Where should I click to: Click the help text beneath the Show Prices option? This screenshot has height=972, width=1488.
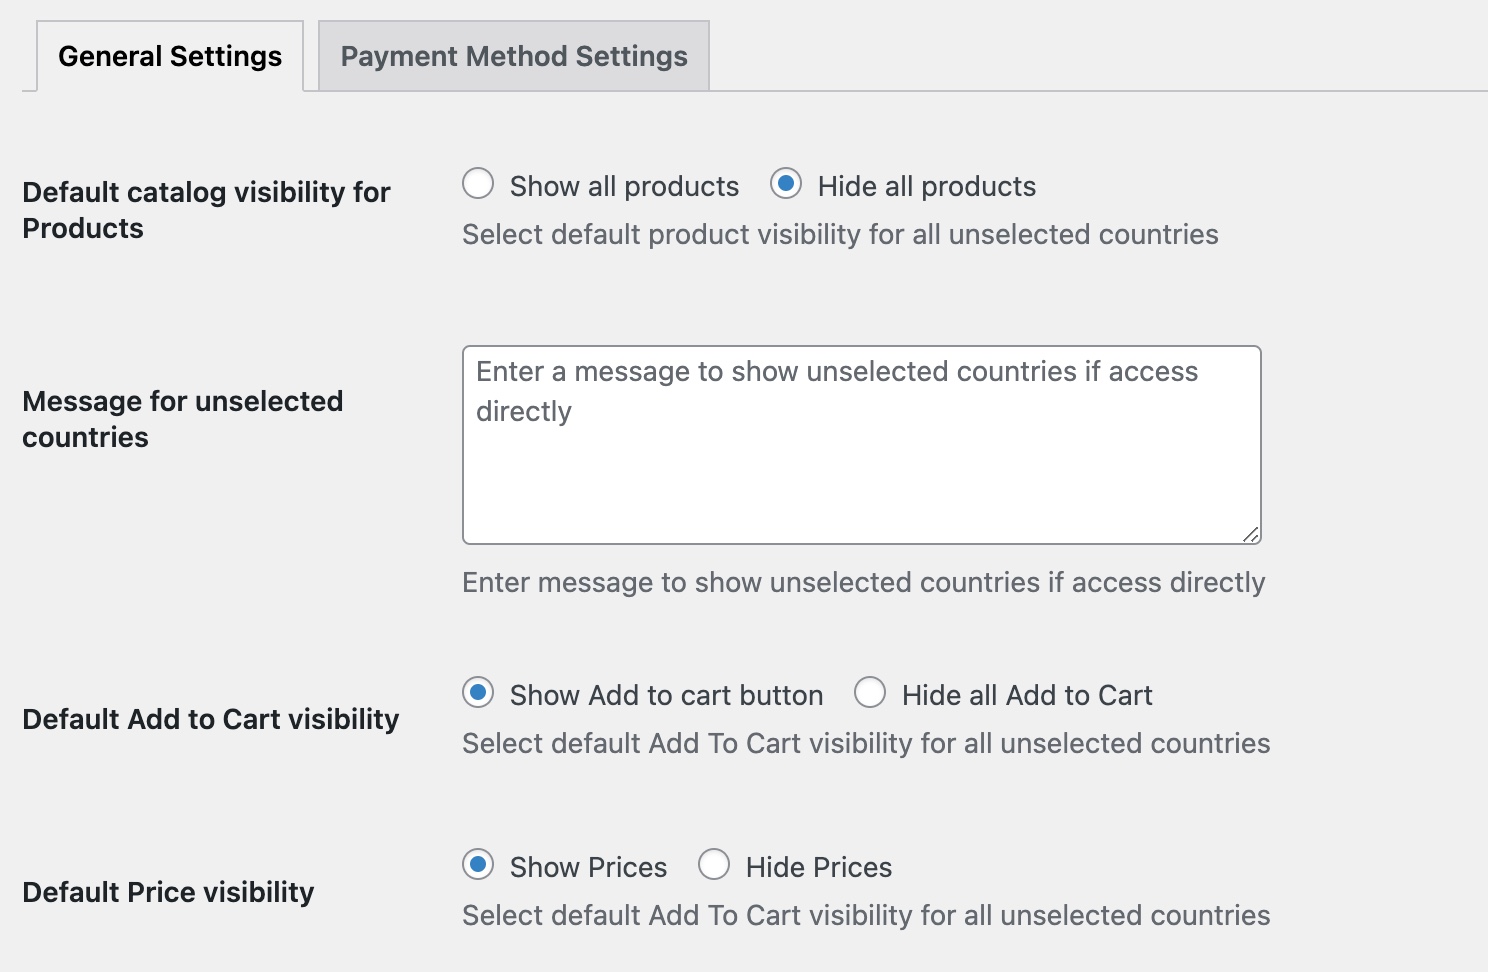tap(865, 915)
